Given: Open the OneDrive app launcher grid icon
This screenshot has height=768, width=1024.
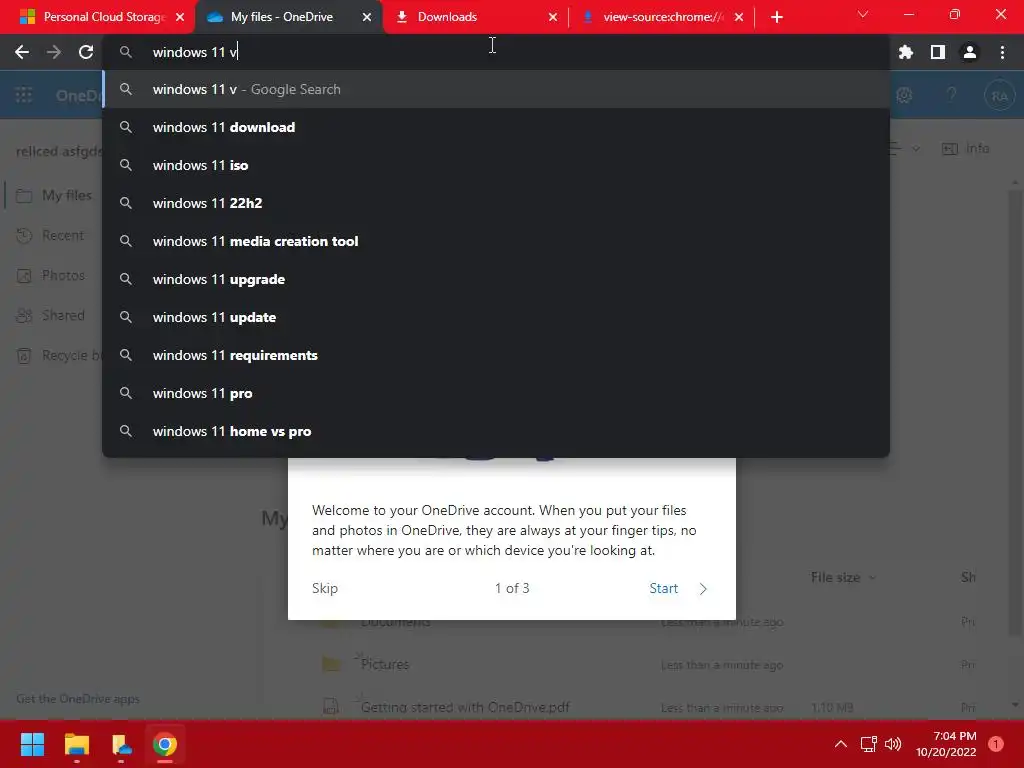Looking at the screenshot, I should pos(24,95).
